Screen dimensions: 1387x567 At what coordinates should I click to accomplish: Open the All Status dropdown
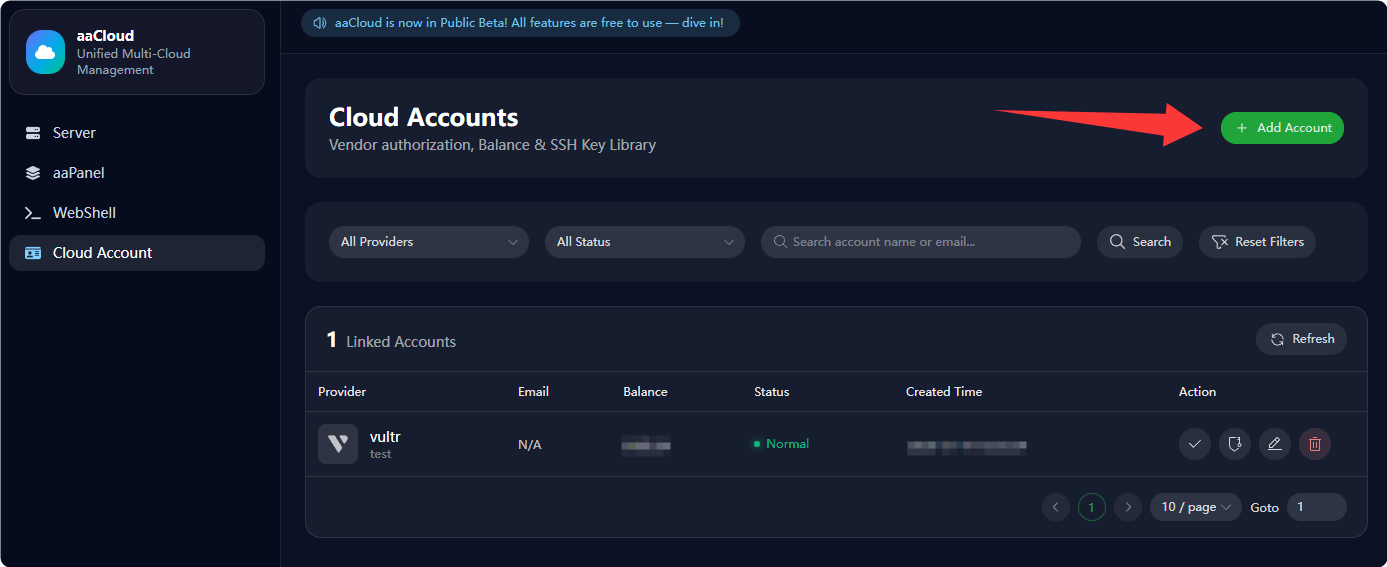tap(645, 242)
